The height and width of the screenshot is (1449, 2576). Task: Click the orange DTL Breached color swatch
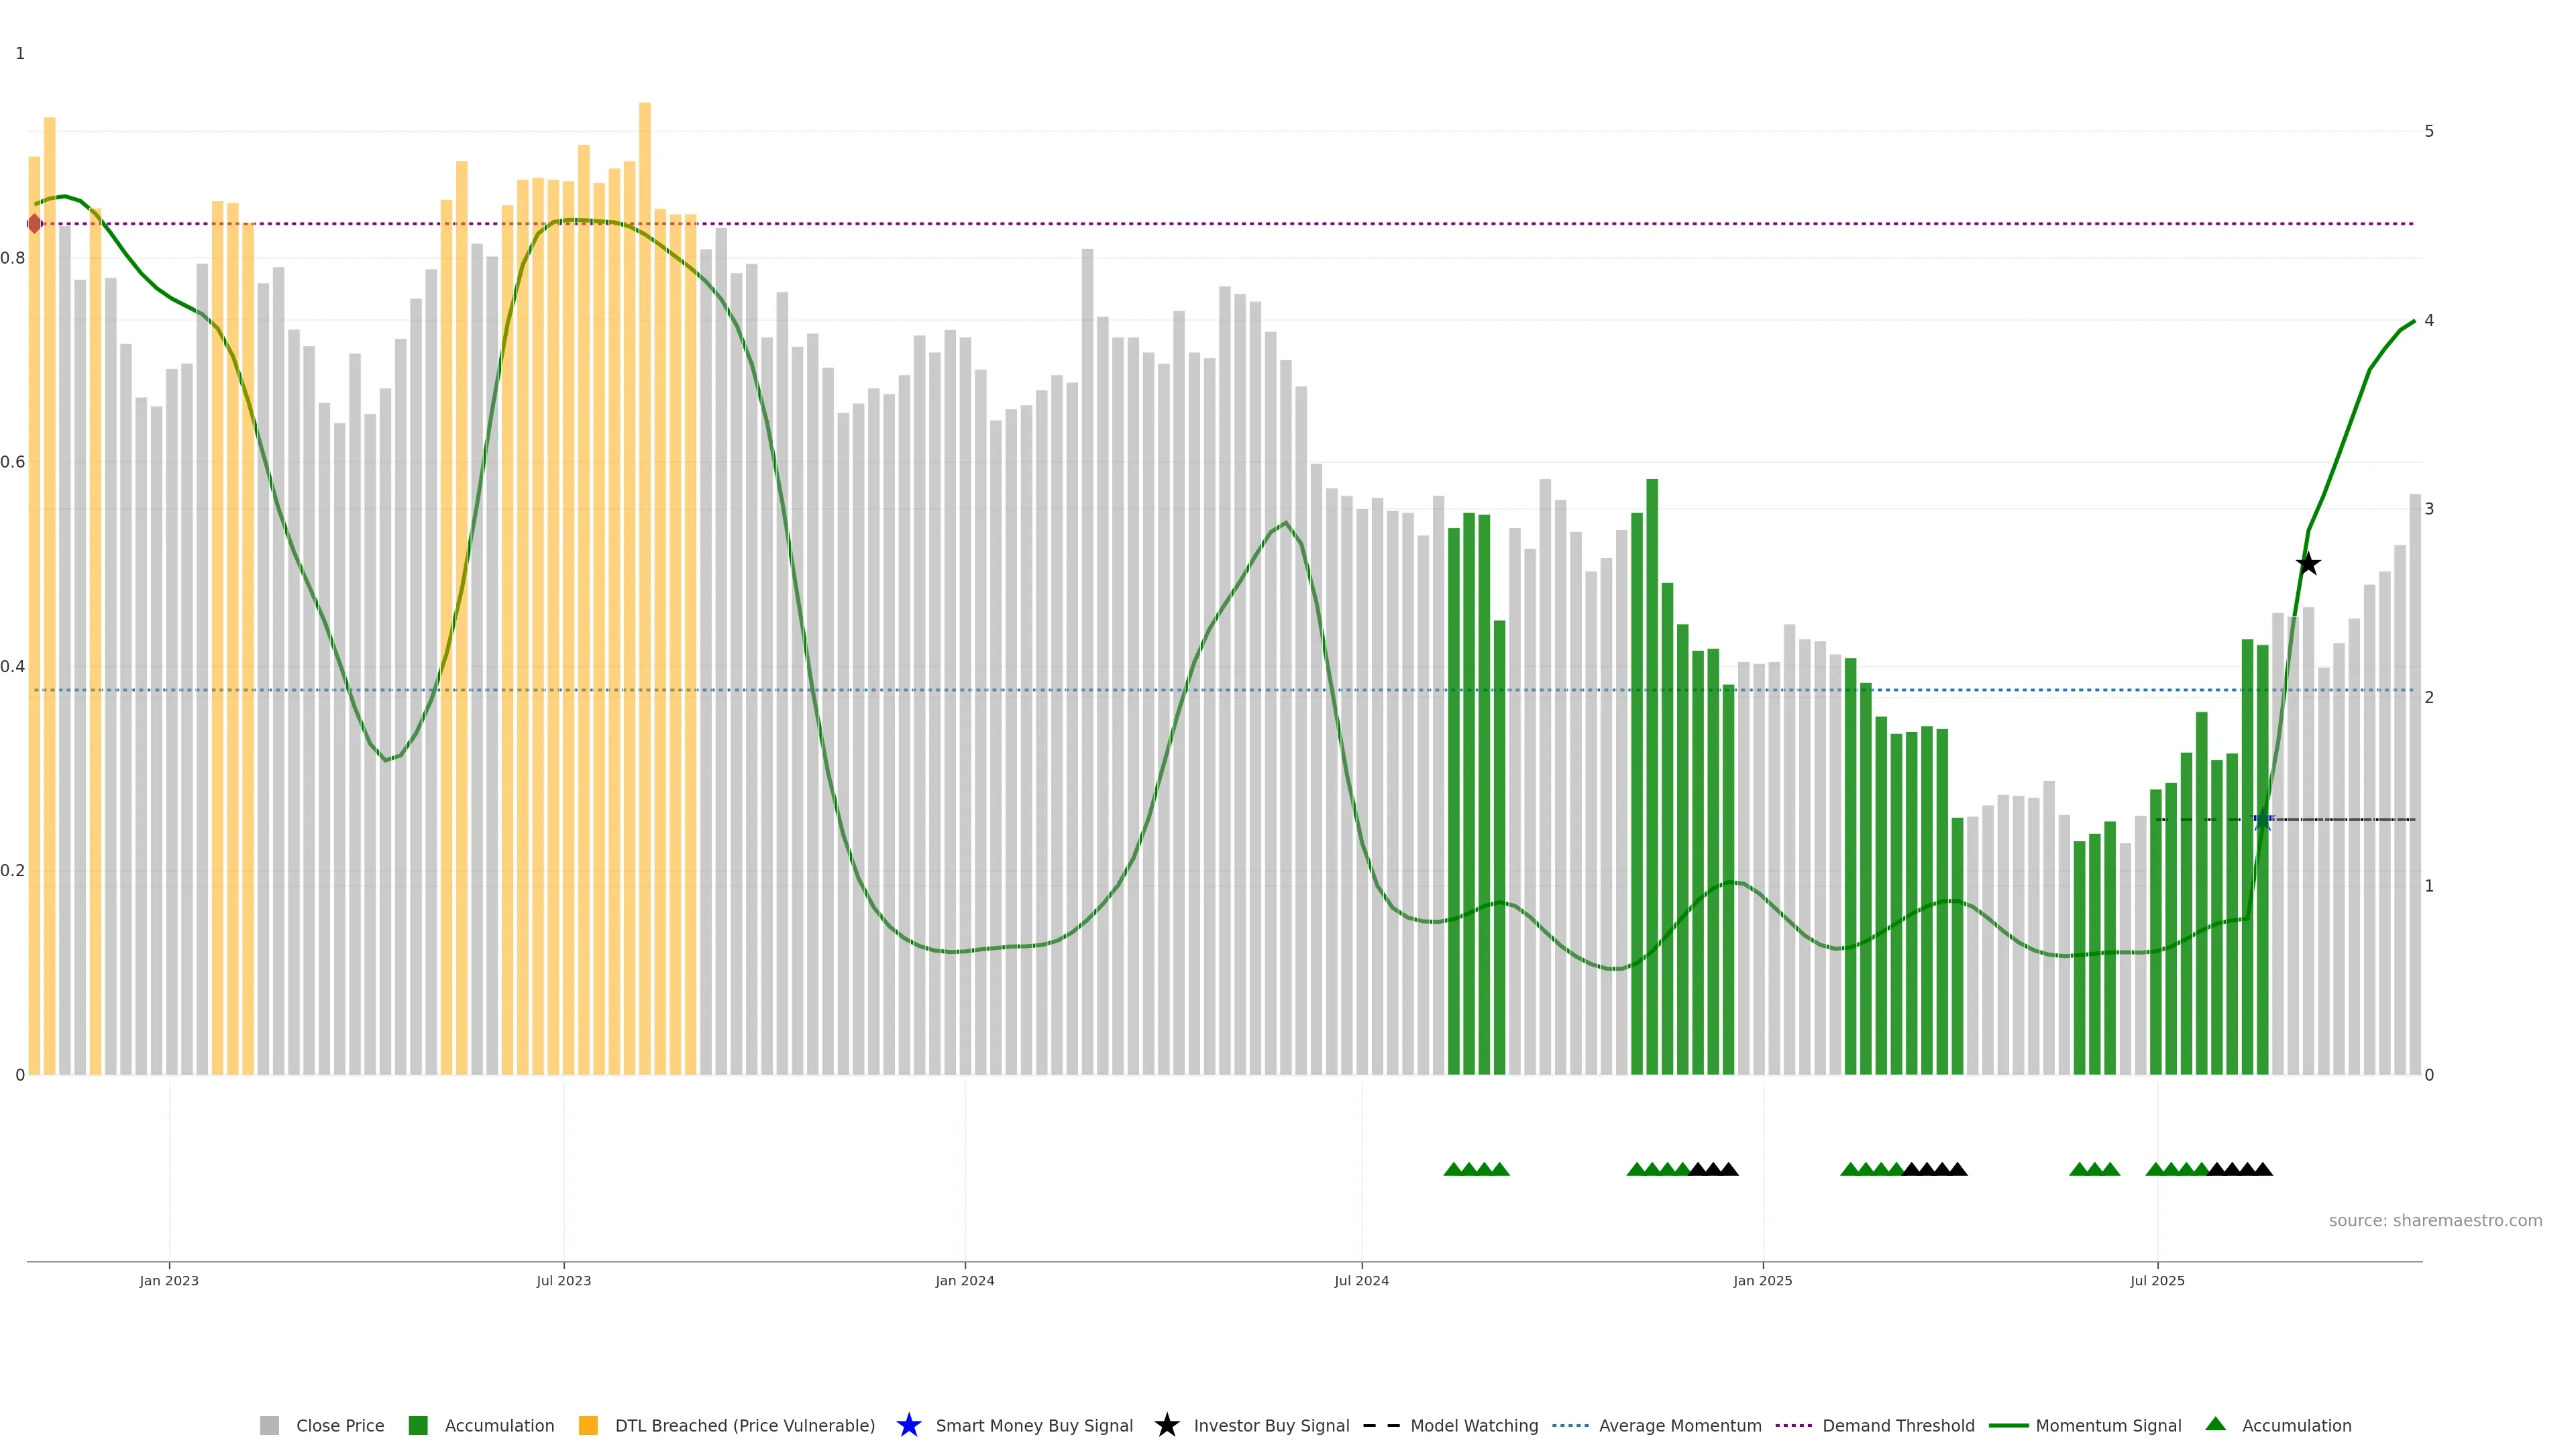[588, 1426]
